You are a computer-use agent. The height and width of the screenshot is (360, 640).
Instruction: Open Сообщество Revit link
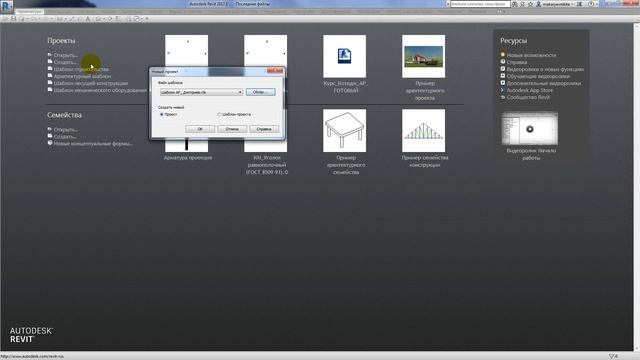(x=528, y=97)
